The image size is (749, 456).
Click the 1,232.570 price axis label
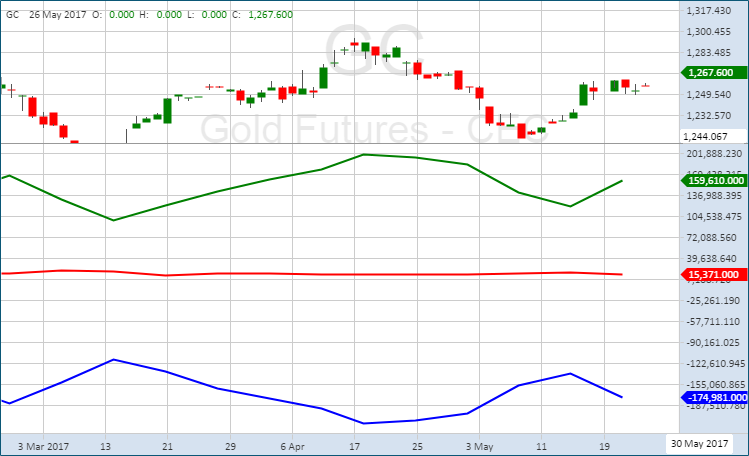[709, 116]
